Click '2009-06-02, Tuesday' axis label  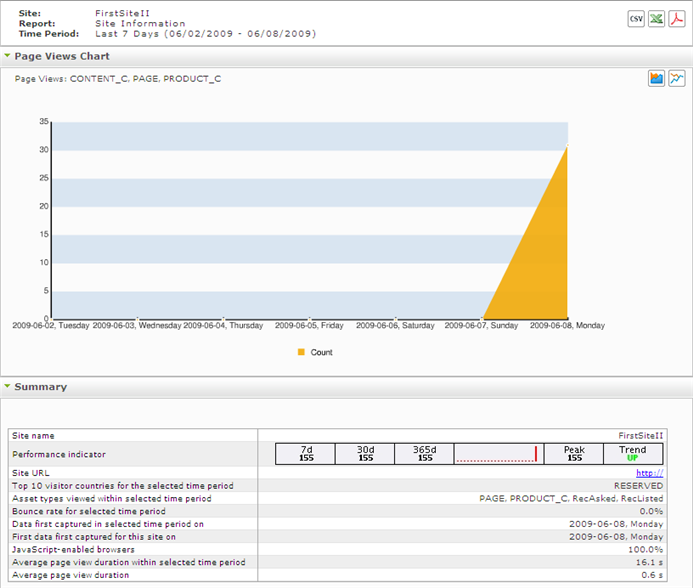coord(51,325)
